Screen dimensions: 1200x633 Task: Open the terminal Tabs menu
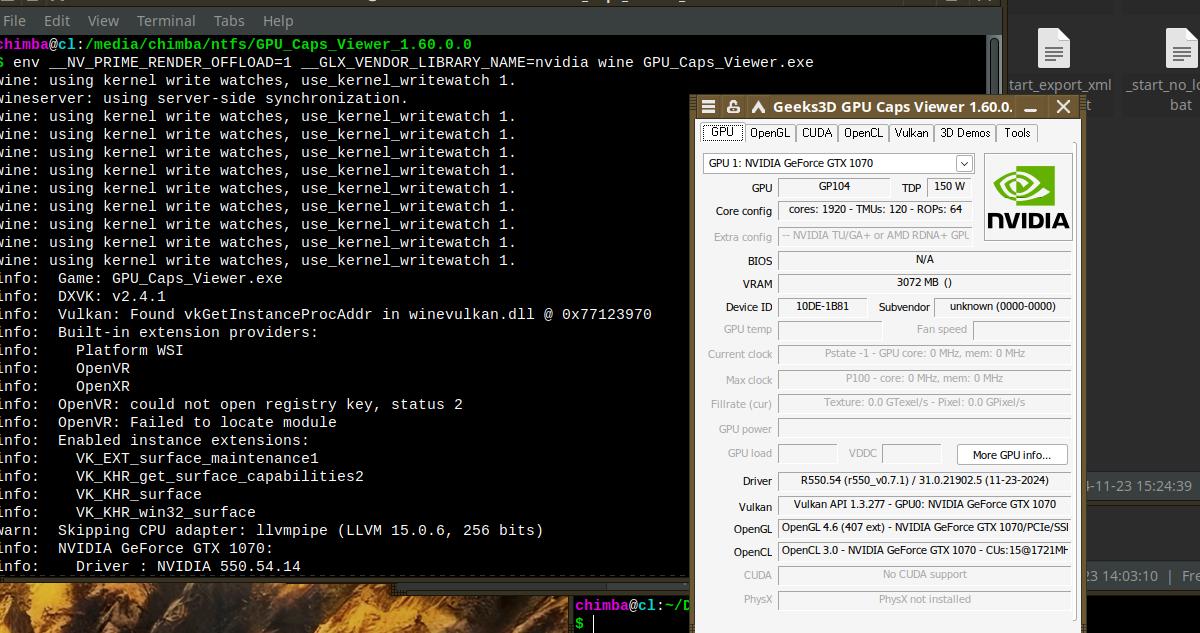tap(229, 20)
